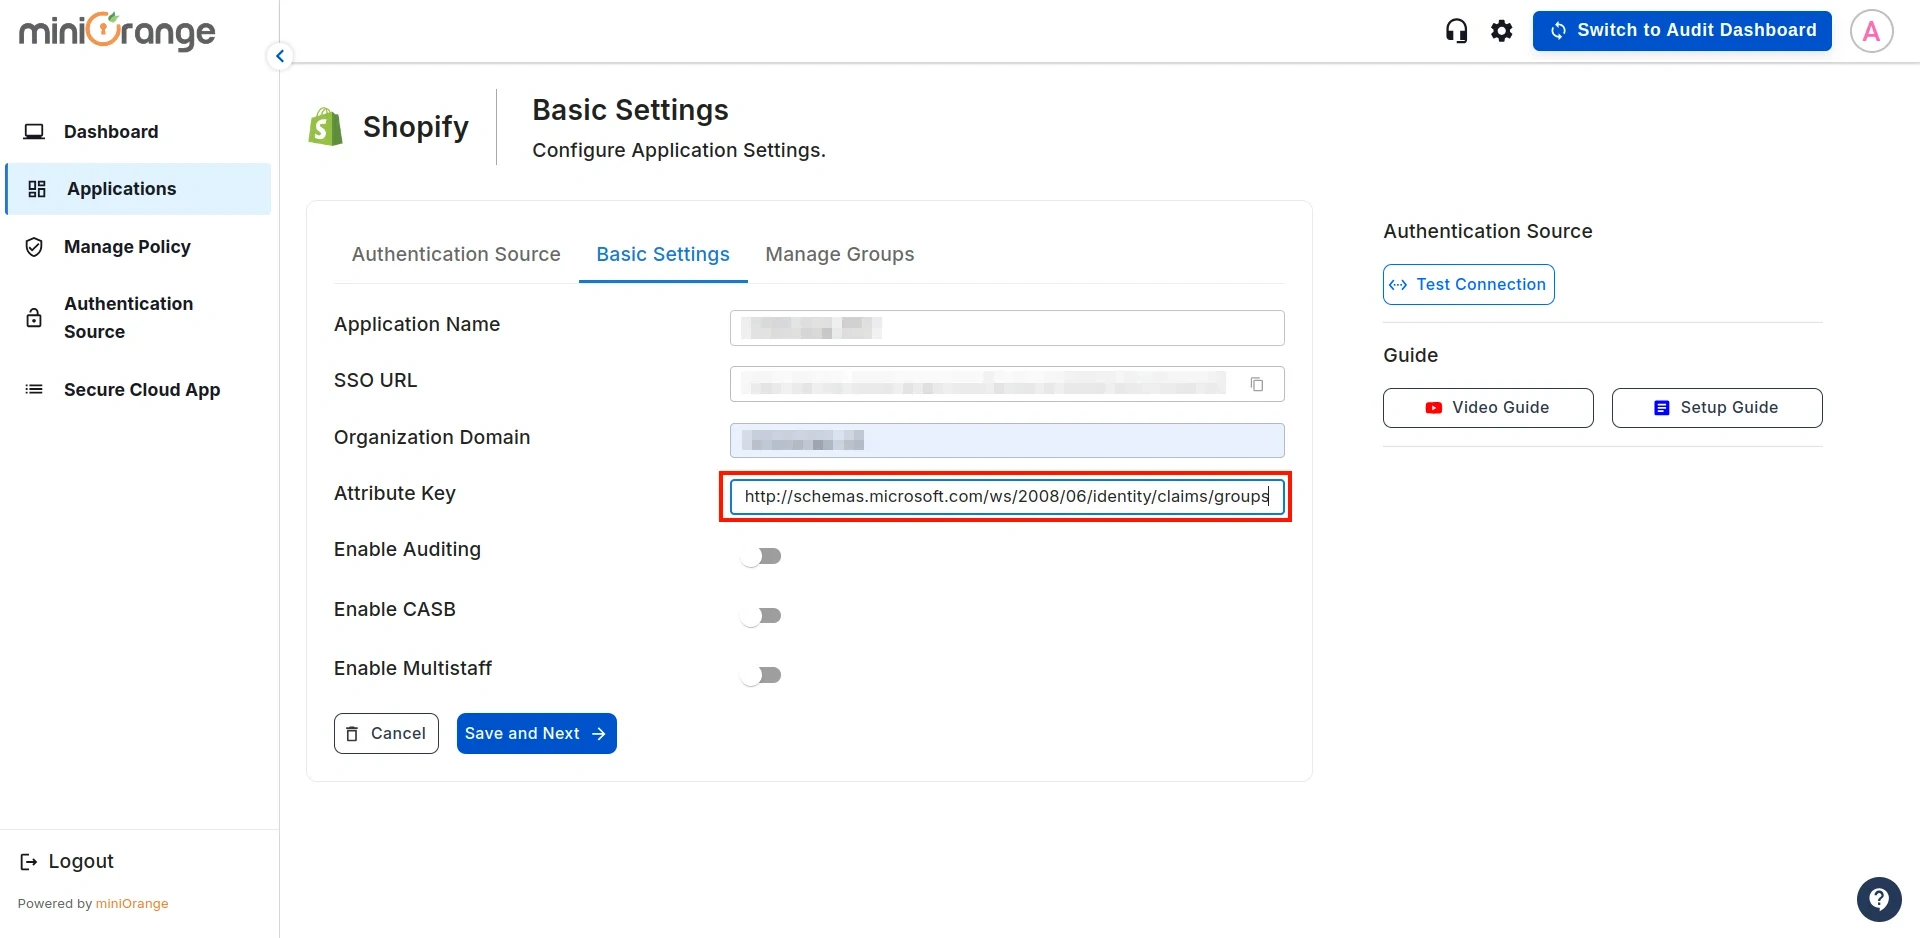Open the Dashboard sidebar icon

tap(35, 131)
